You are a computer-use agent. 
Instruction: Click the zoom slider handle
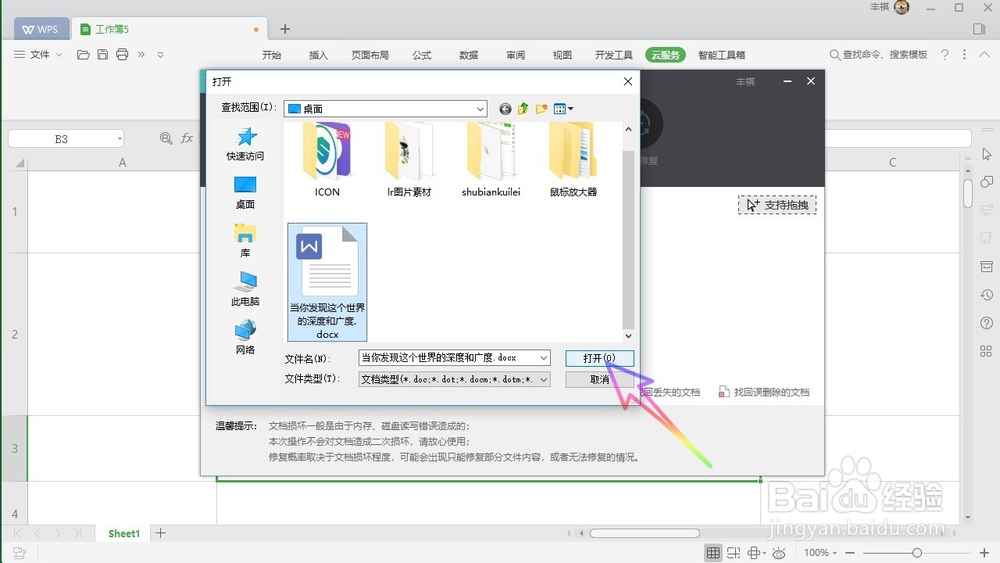pyautogui.click(x=916, y=553)
